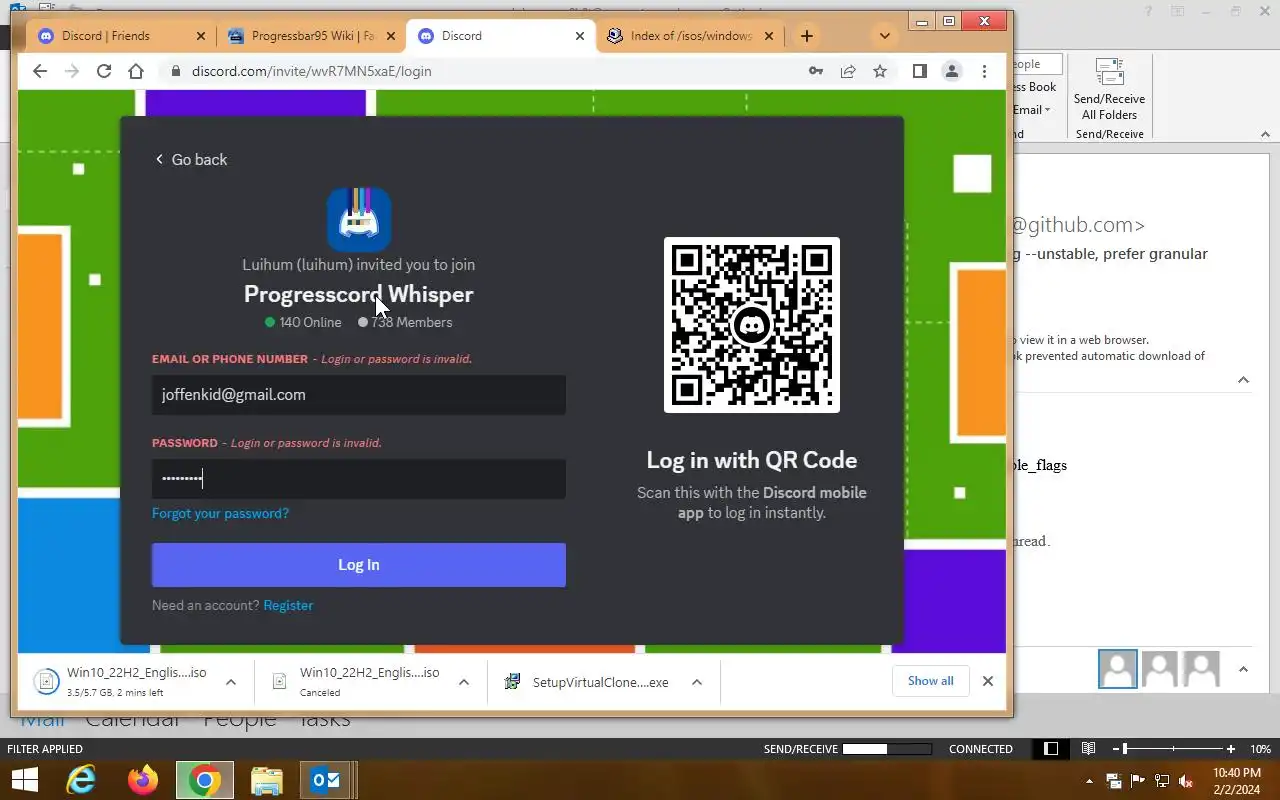The image size is (1280, 800).
Task: Reload the Discord page
Action: 104,71
